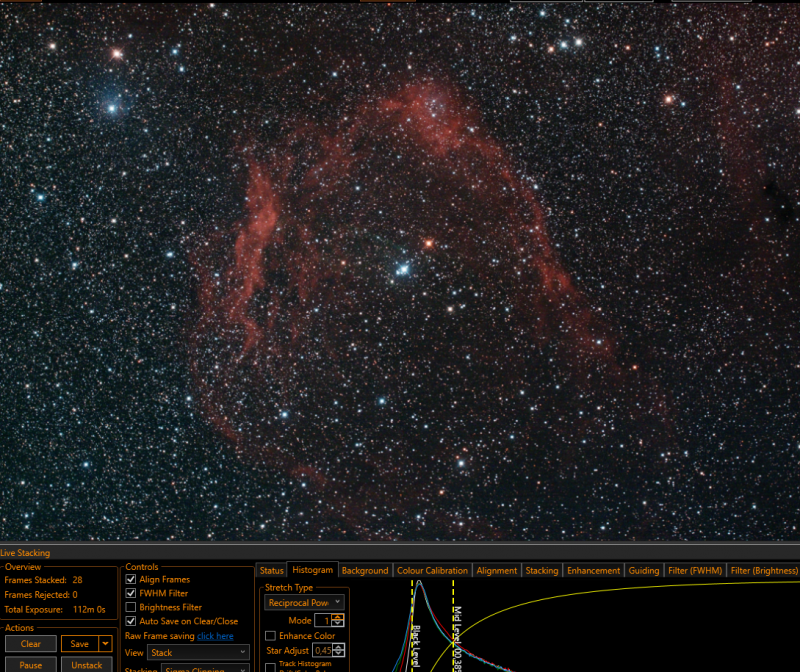Show the Enhancement tab
The height and width of the screenshot is (672, 800).
point(593,570)
